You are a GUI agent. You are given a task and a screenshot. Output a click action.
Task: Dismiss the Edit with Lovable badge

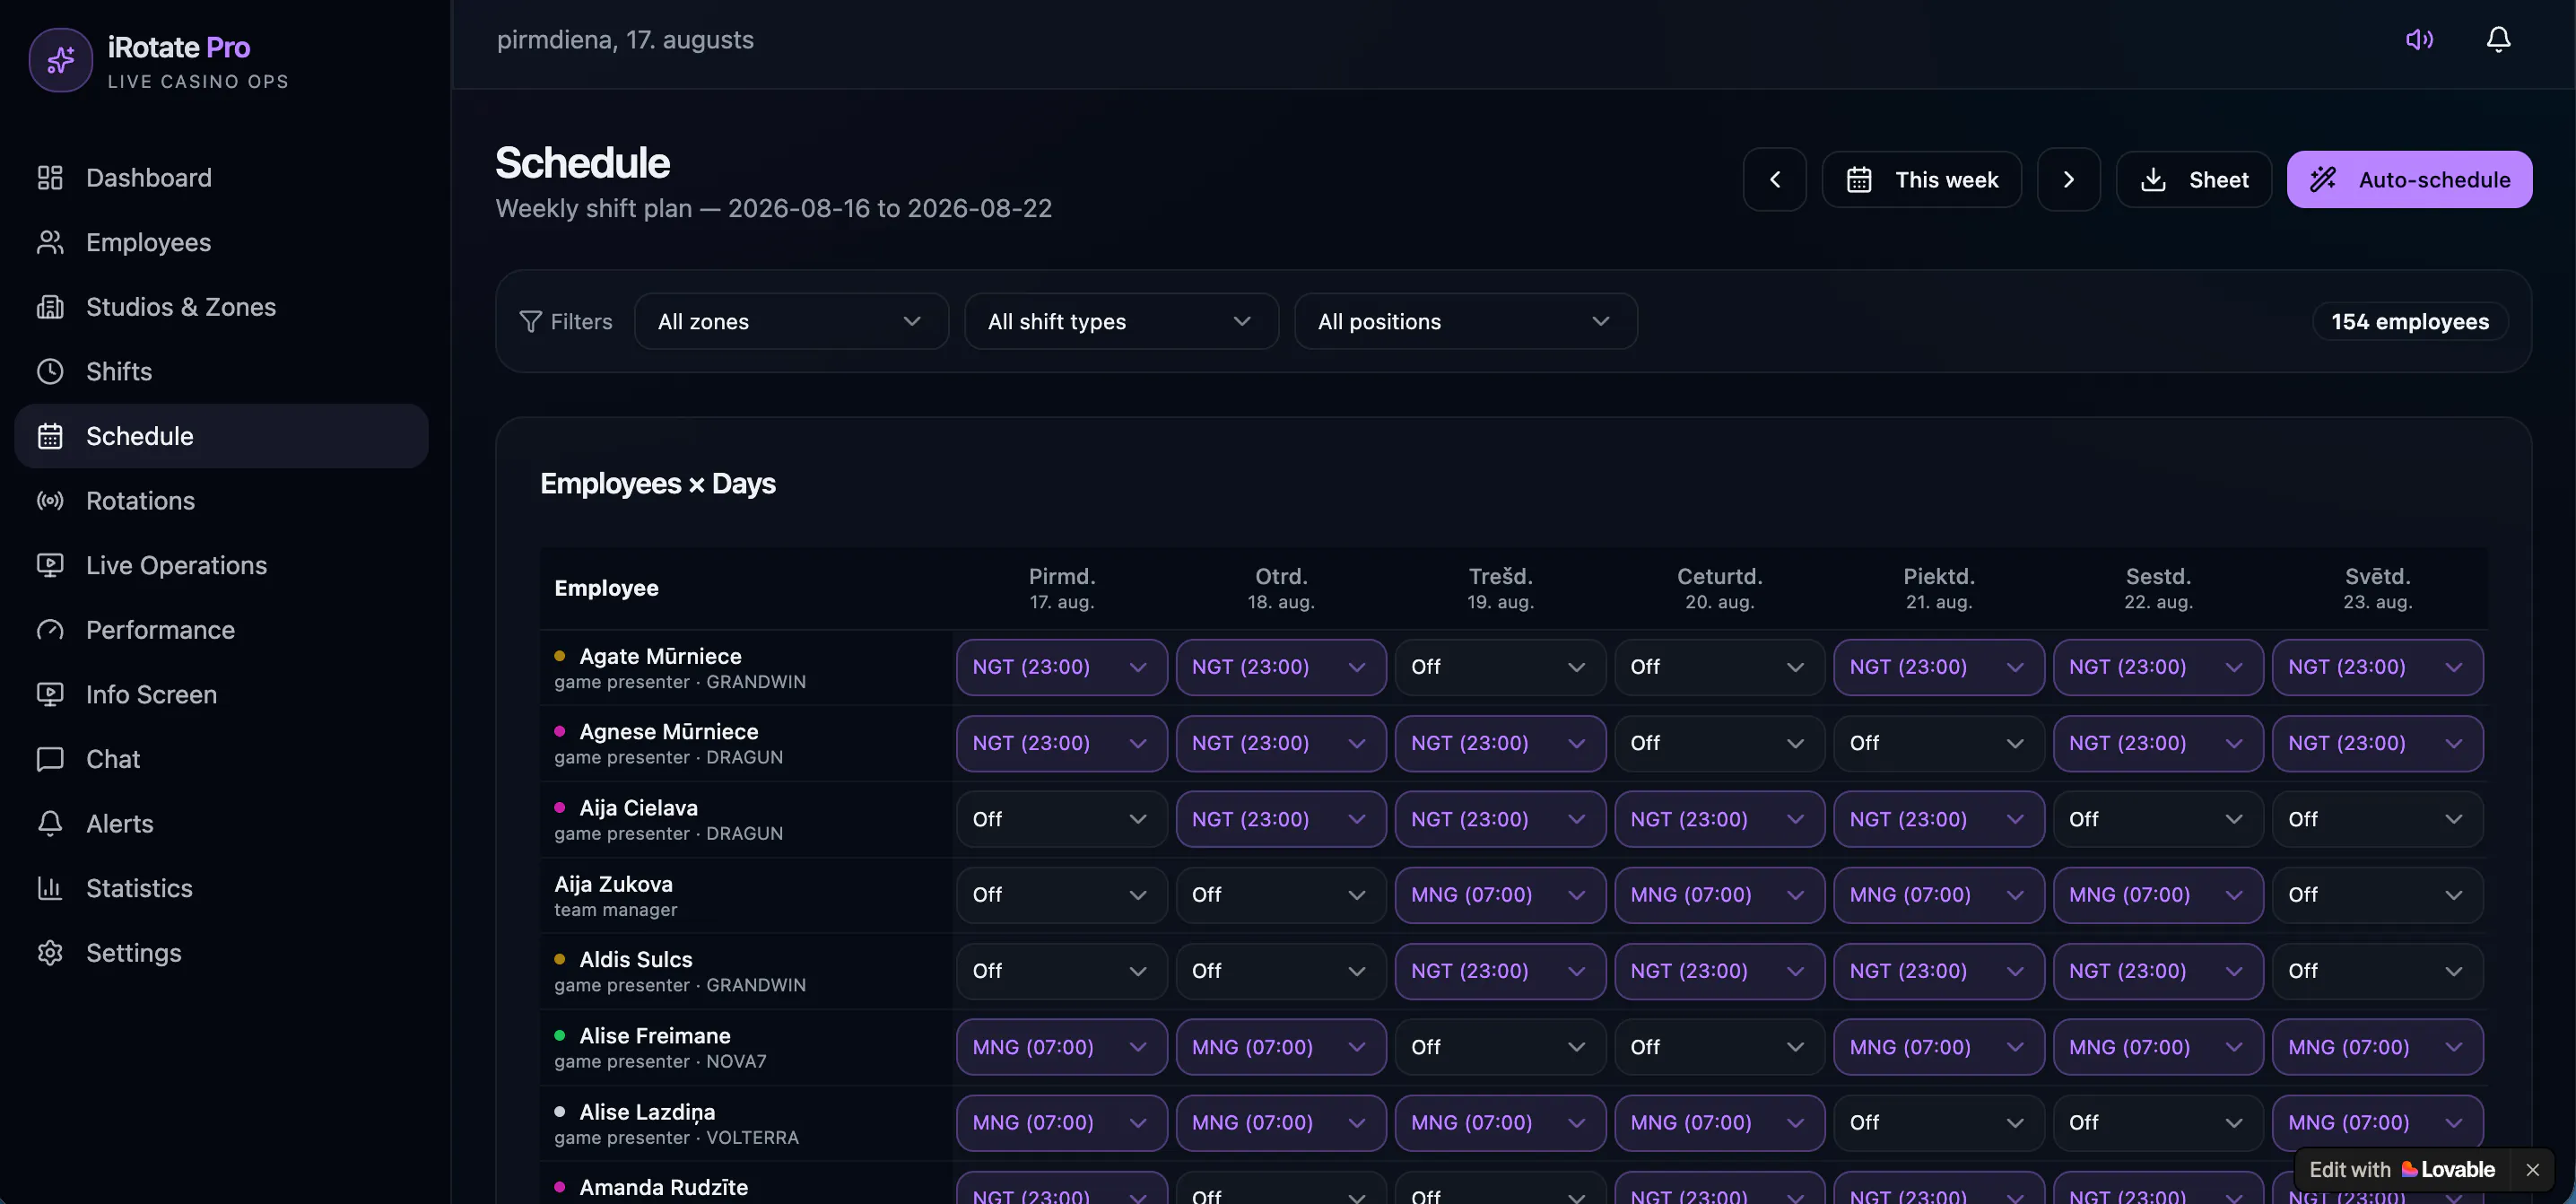click(2532, 1169)
